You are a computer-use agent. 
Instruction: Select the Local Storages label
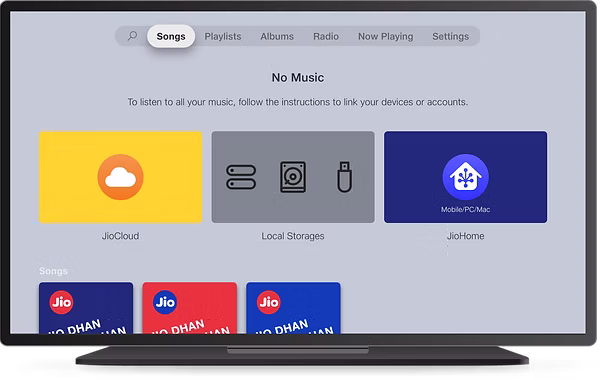click(293, 236)
